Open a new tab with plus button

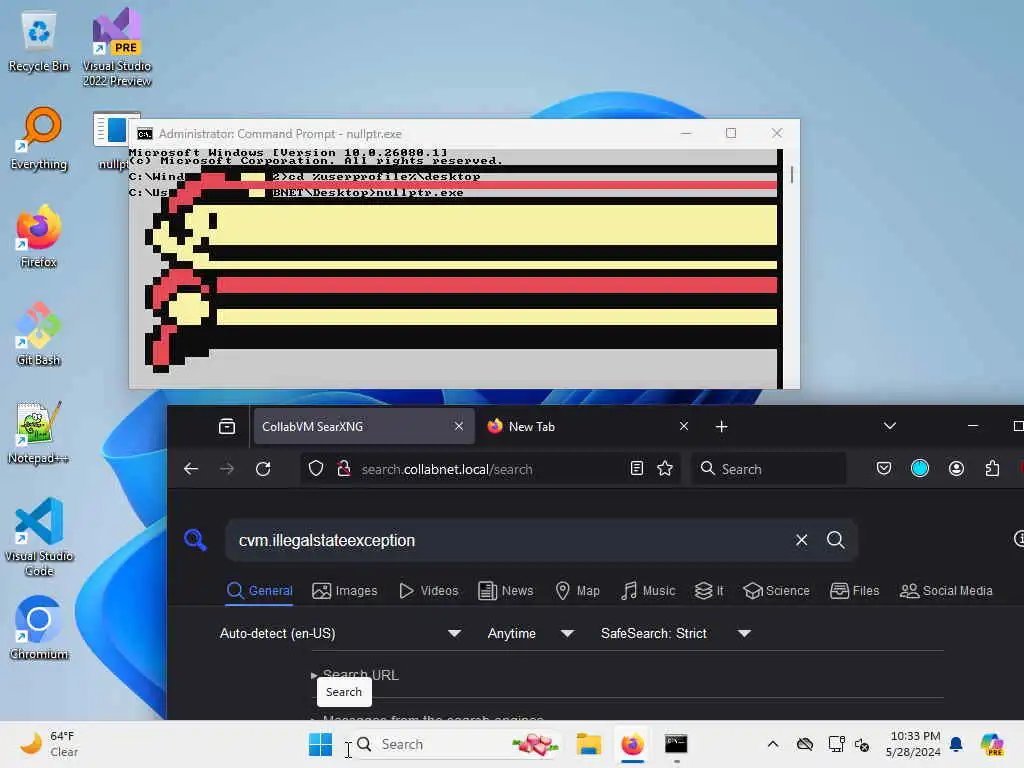pos(721,426)
